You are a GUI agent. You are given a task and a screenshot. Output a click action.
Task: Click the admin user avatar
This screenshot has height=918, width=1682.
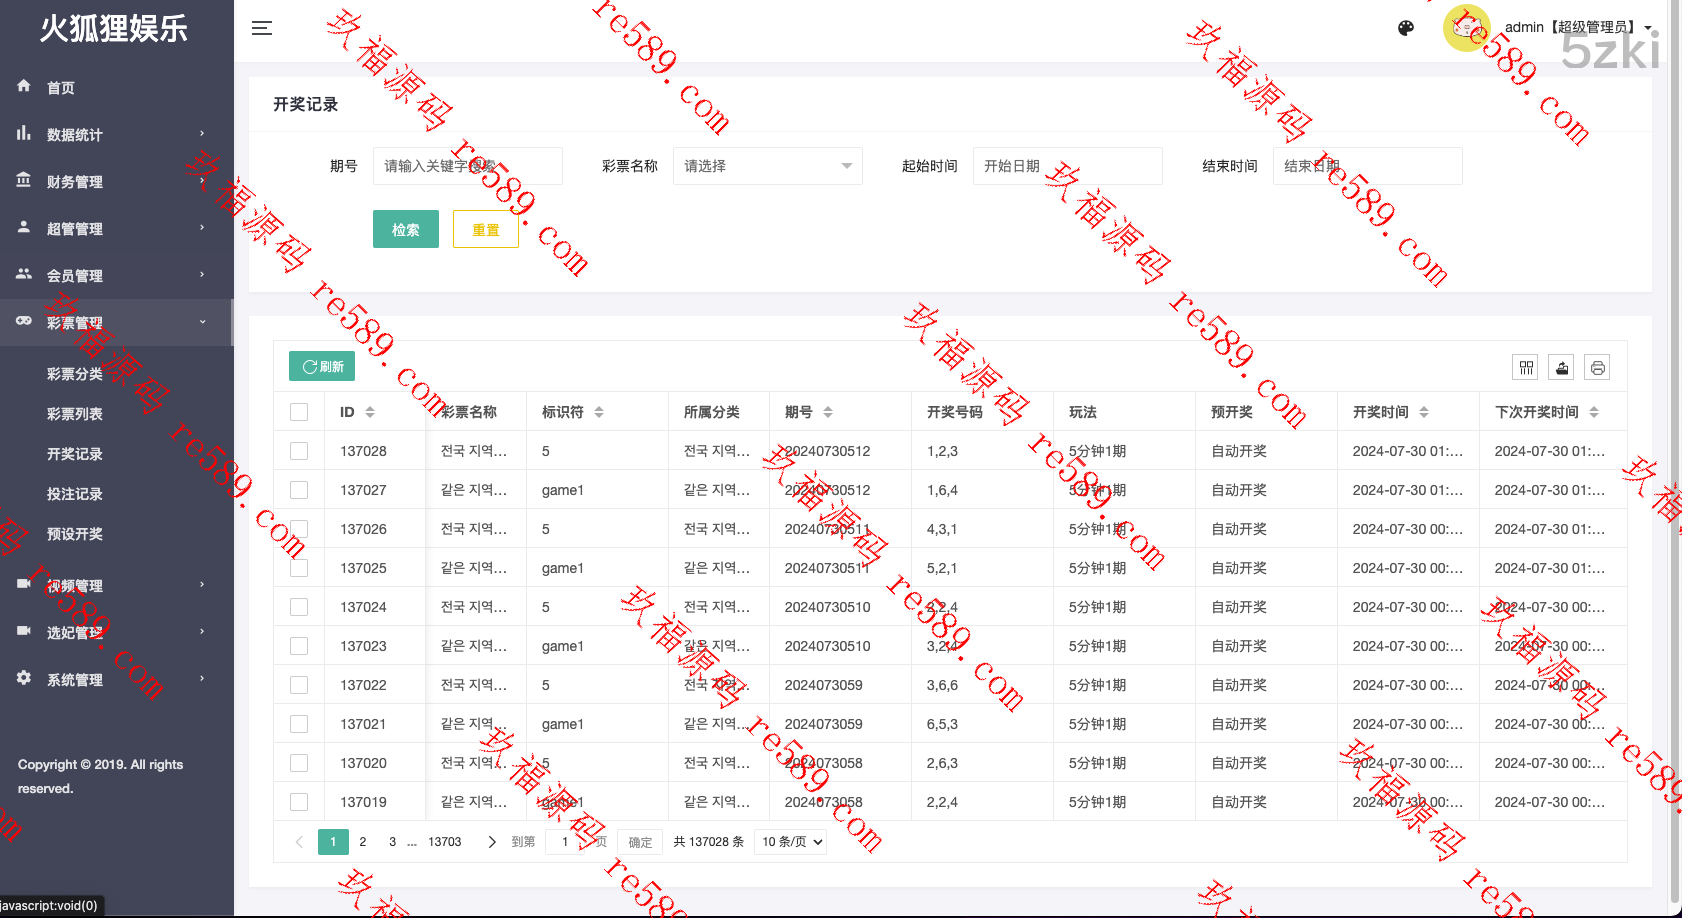pos(1467,28)
